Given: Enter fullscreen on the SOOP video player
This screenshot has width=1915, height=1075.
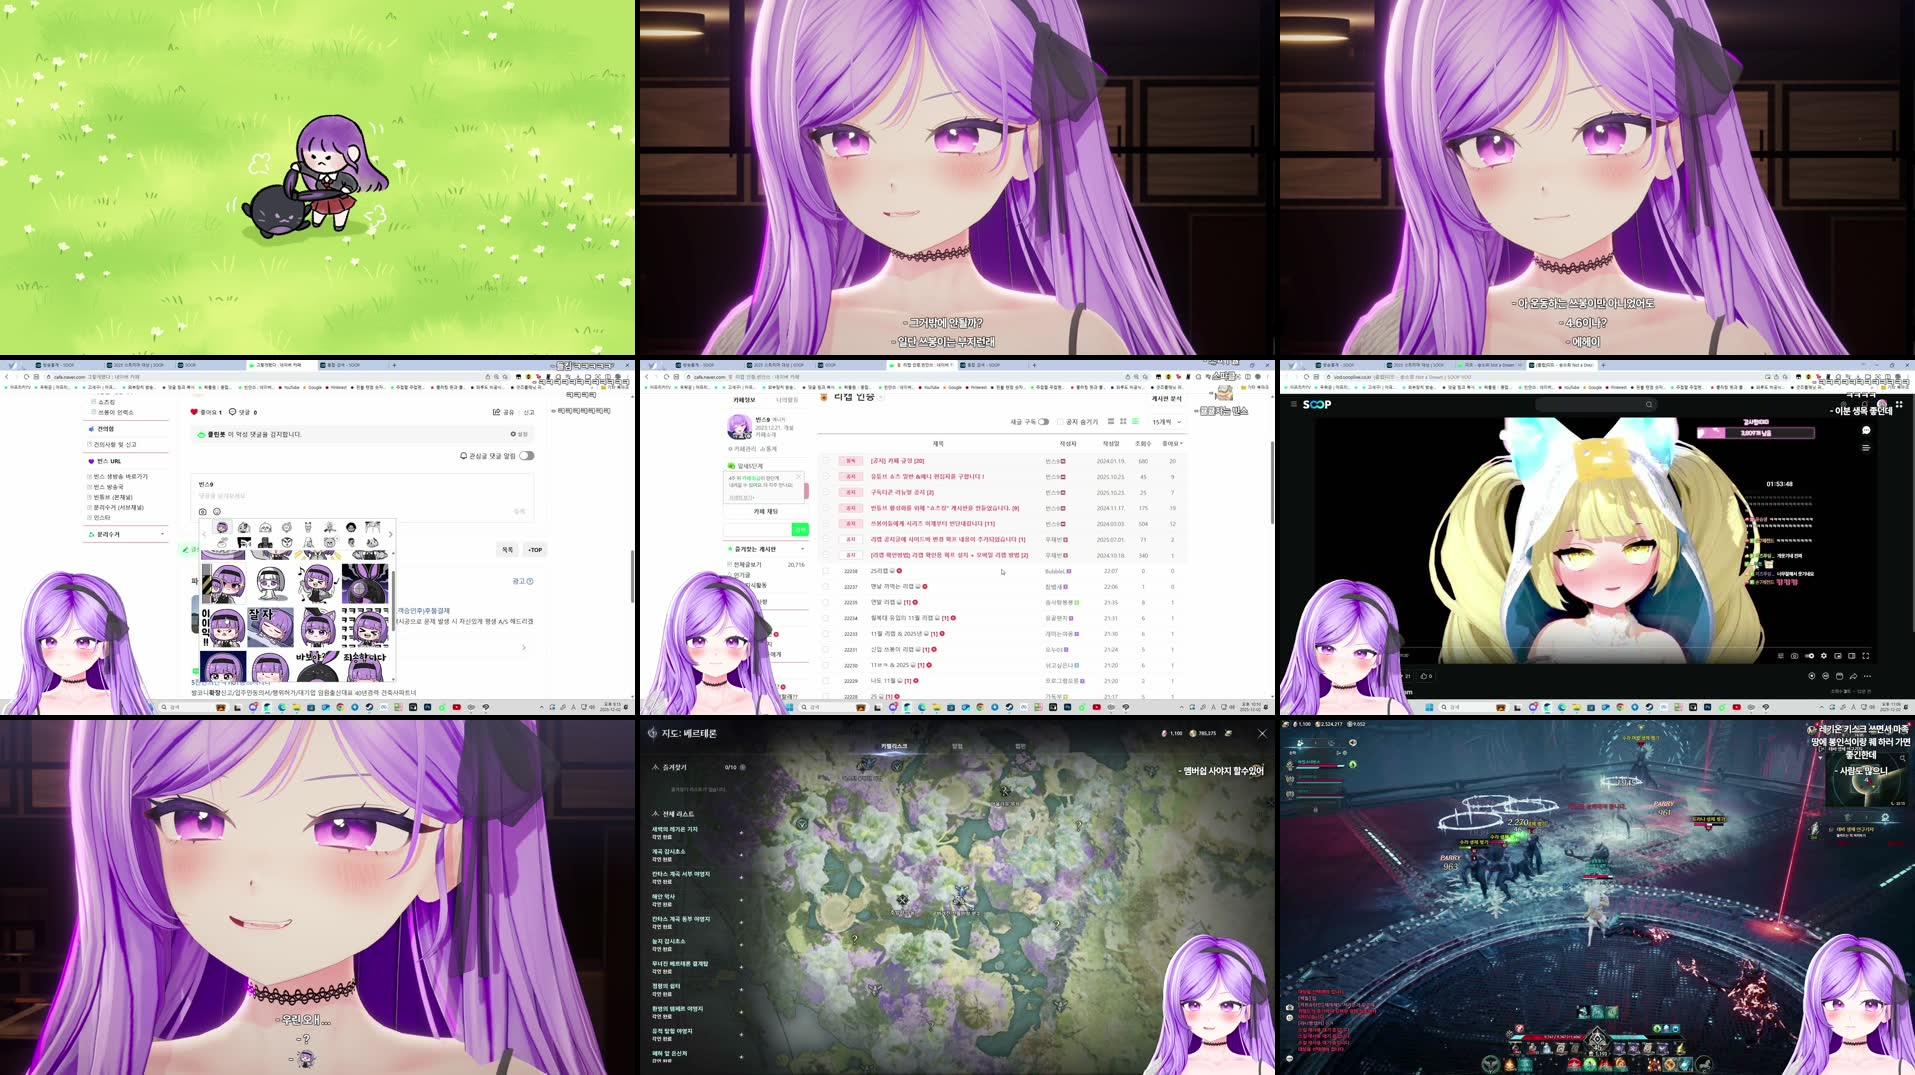Looking at the screenshot, I should (1866, 656).
